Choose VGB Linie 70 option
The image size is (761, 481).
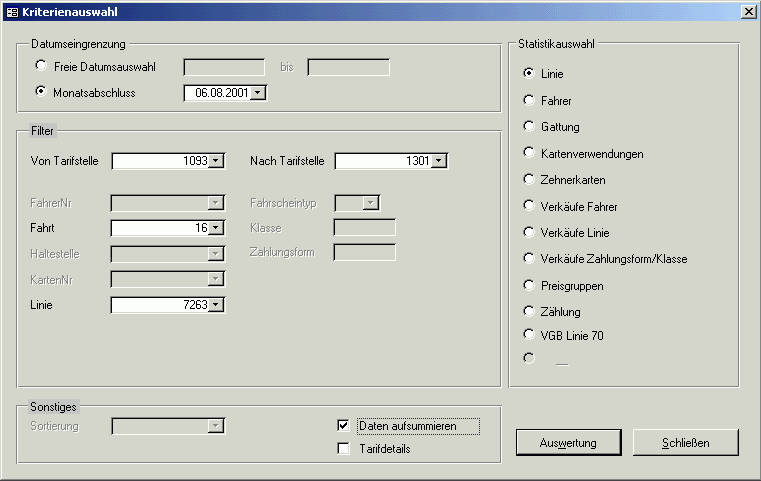tap(529, 334)
